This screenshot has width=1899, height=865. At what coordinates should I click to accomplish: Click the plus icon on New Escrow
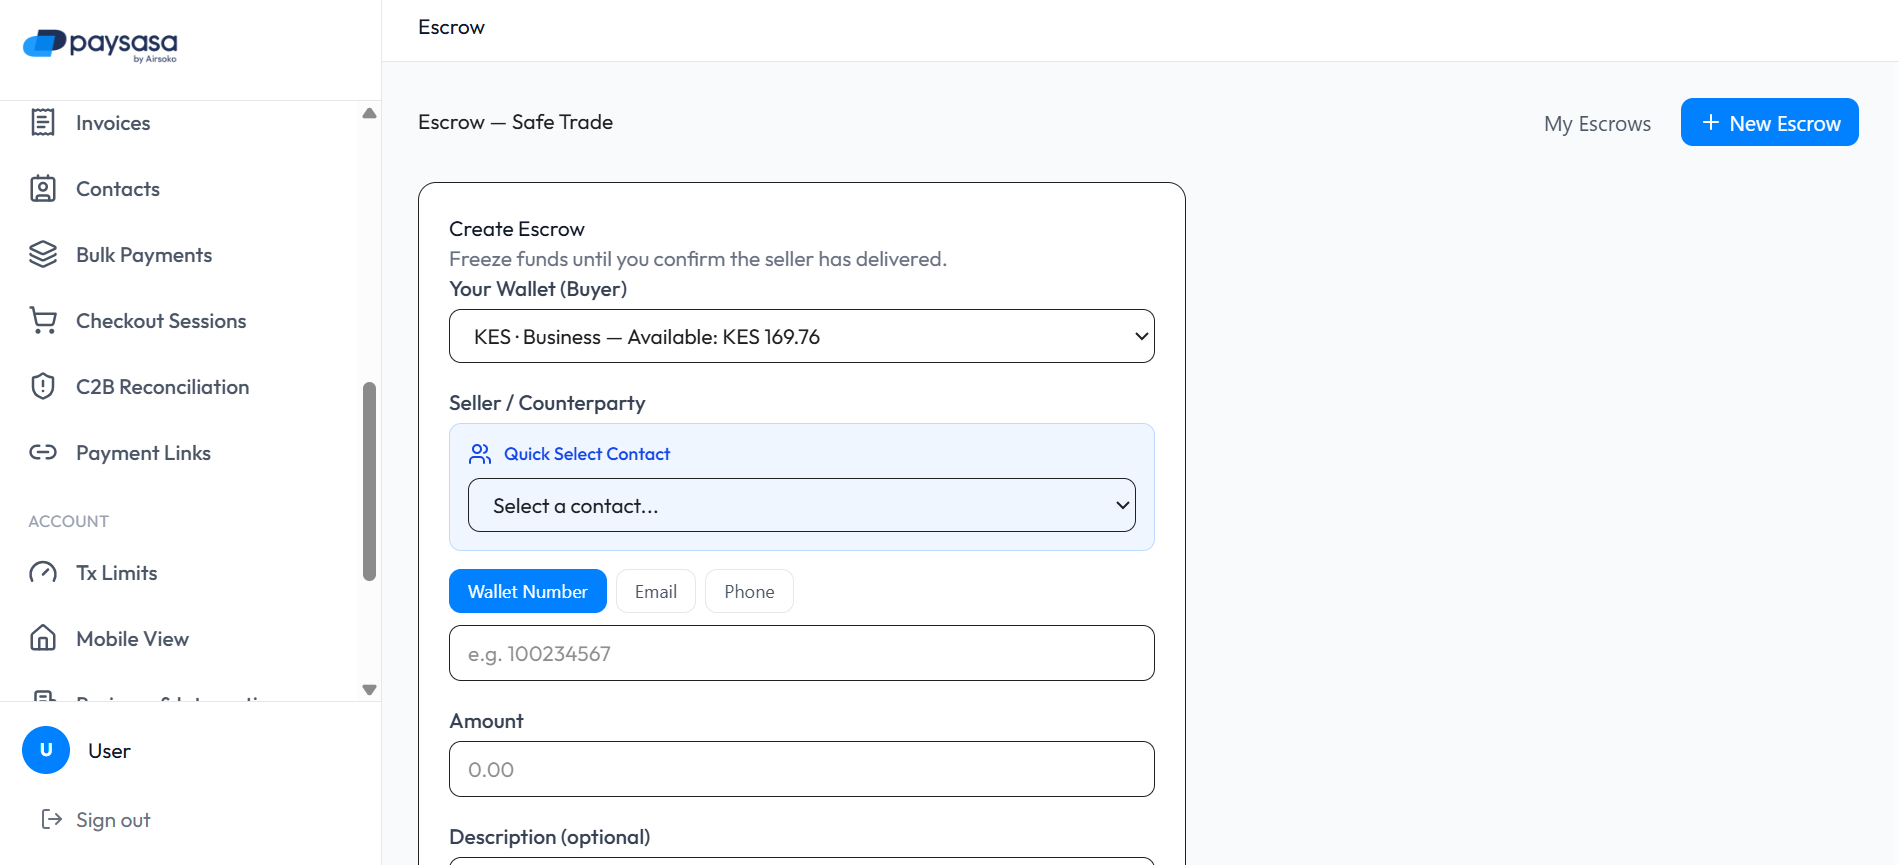tap(1711, 123)
